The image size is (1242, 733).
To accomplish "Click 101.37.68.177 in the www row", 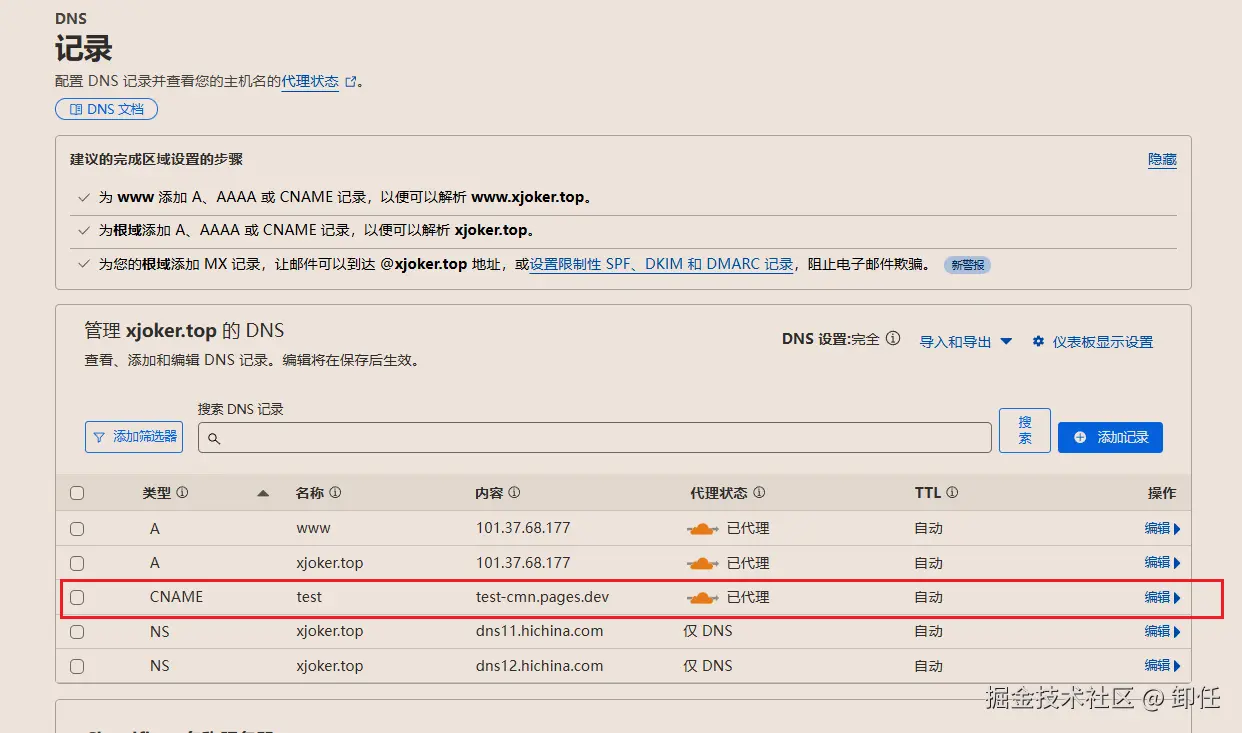I will coord(523,528).
